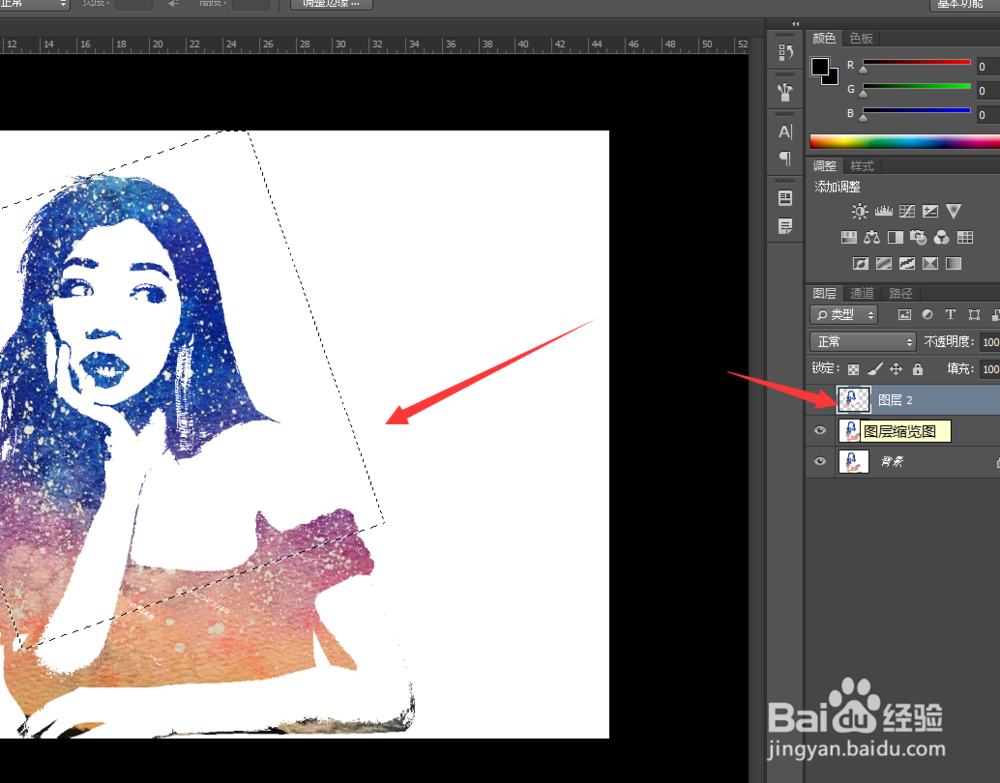Click the 添加调整 heading text
The height and width of the screenshot is (783, 1000).
click(x=837, y=187)
